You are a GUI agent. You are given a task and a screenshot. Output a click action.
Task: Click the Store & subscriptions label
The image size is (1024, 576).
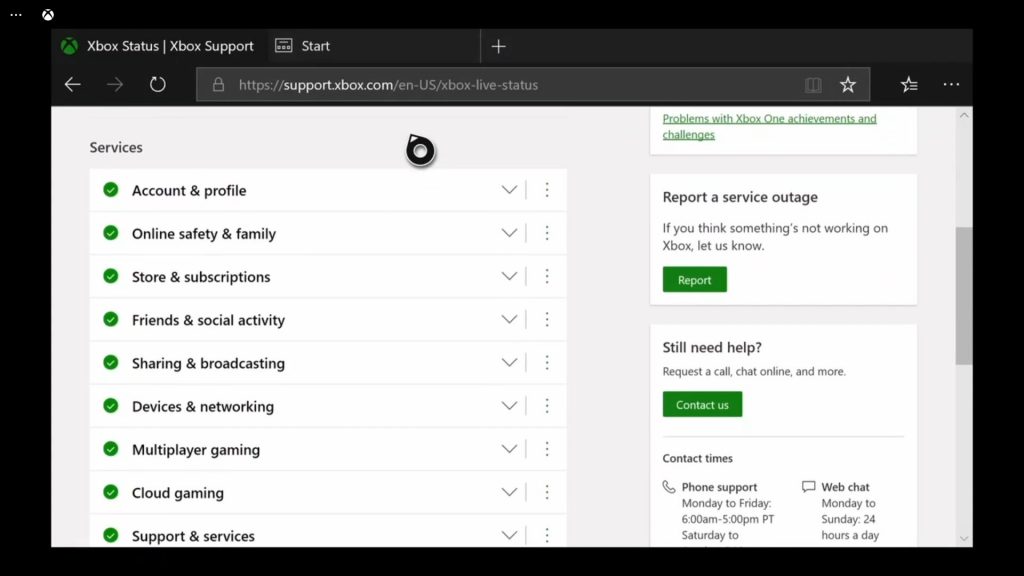pyautogui.click(x=201, y=277)
